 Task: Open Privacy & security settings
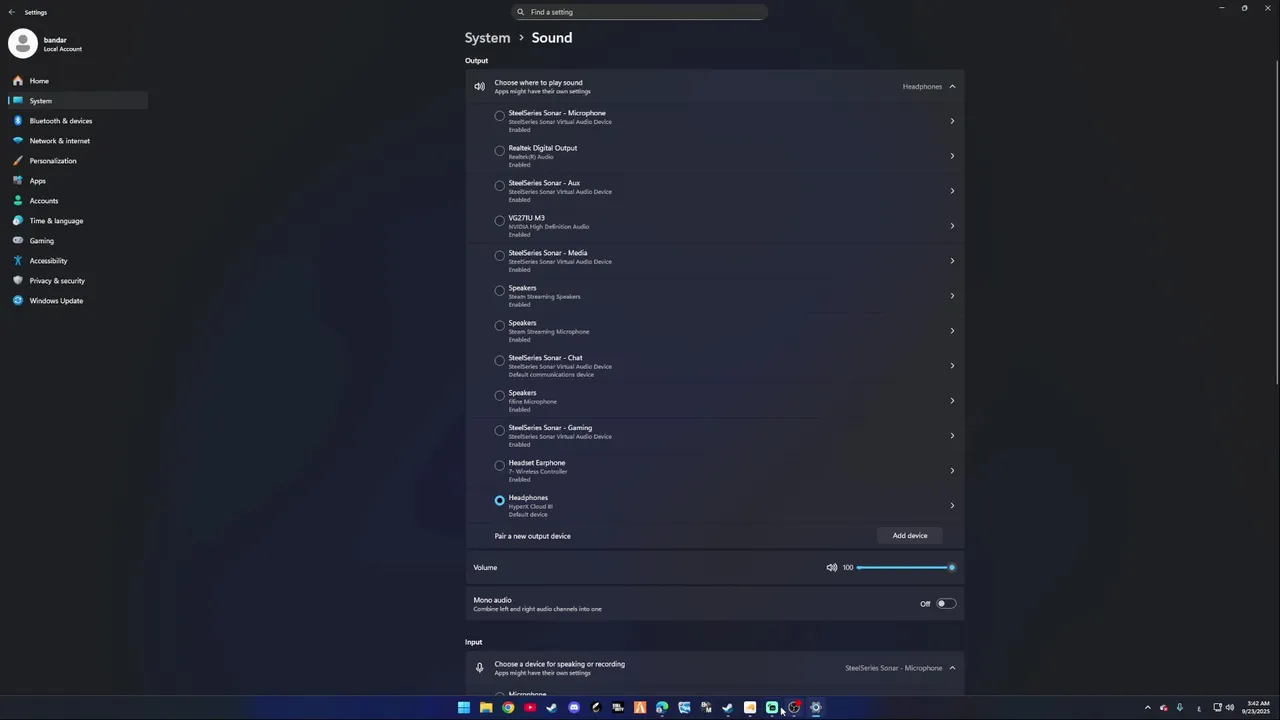[77, 281]
